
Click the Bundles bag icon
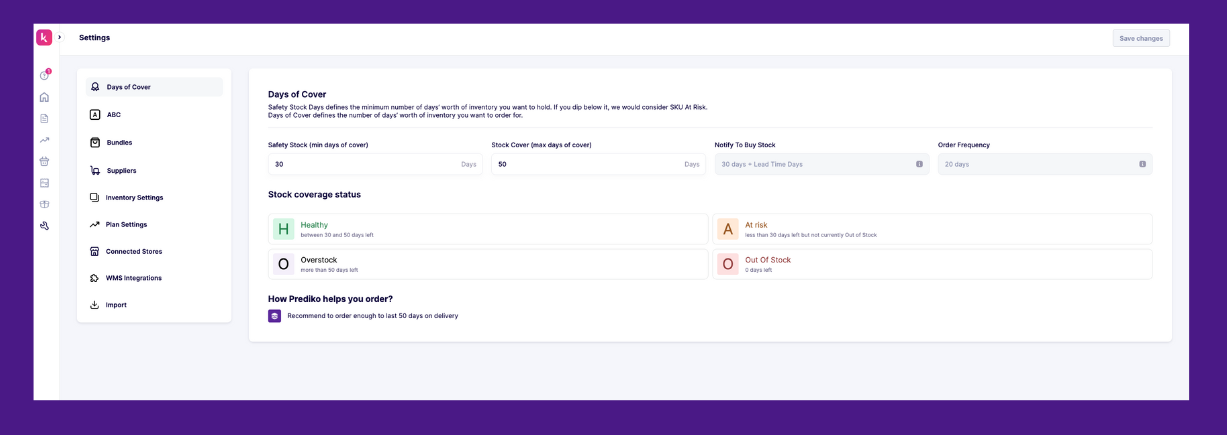pyautogui.click(x=95, y=142)
